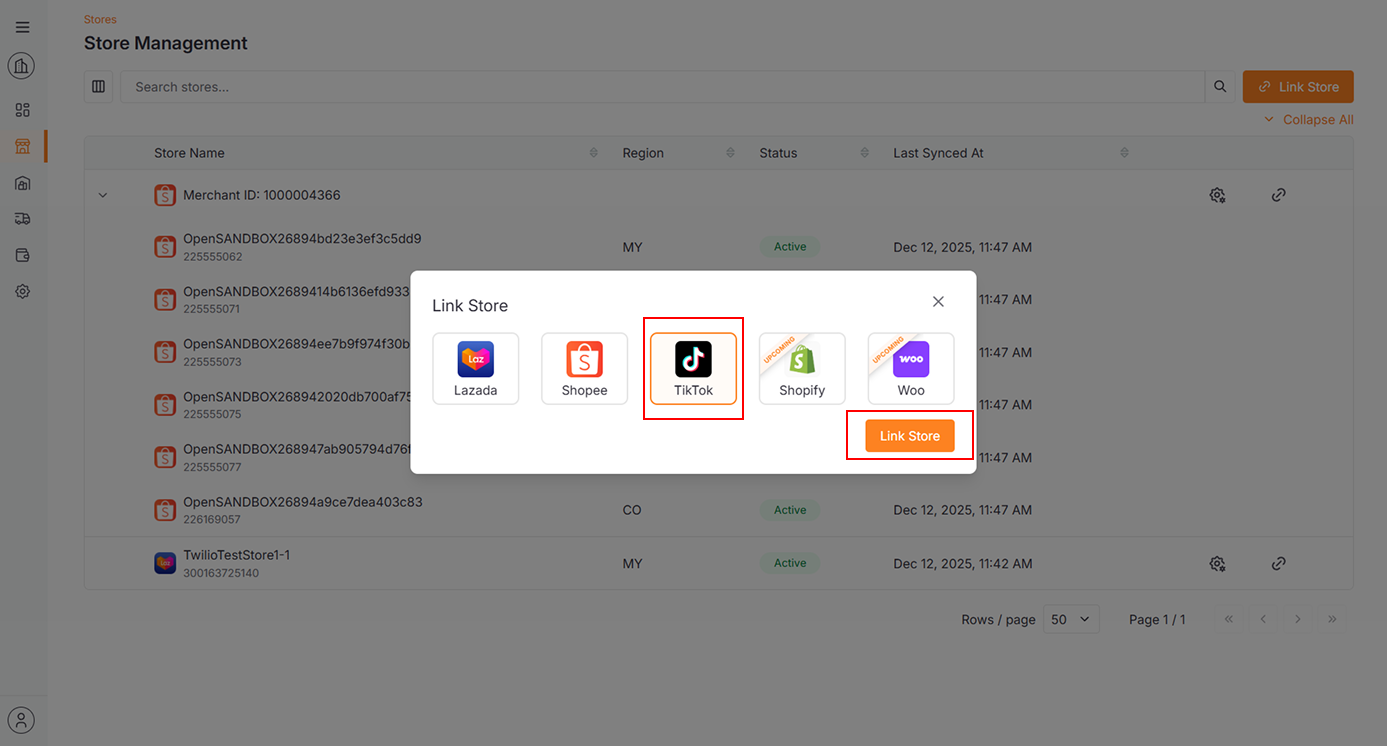Select the Shopee platform option
Screen dimensions: 1387x746
pyautogui.click(x=584, y=369)
